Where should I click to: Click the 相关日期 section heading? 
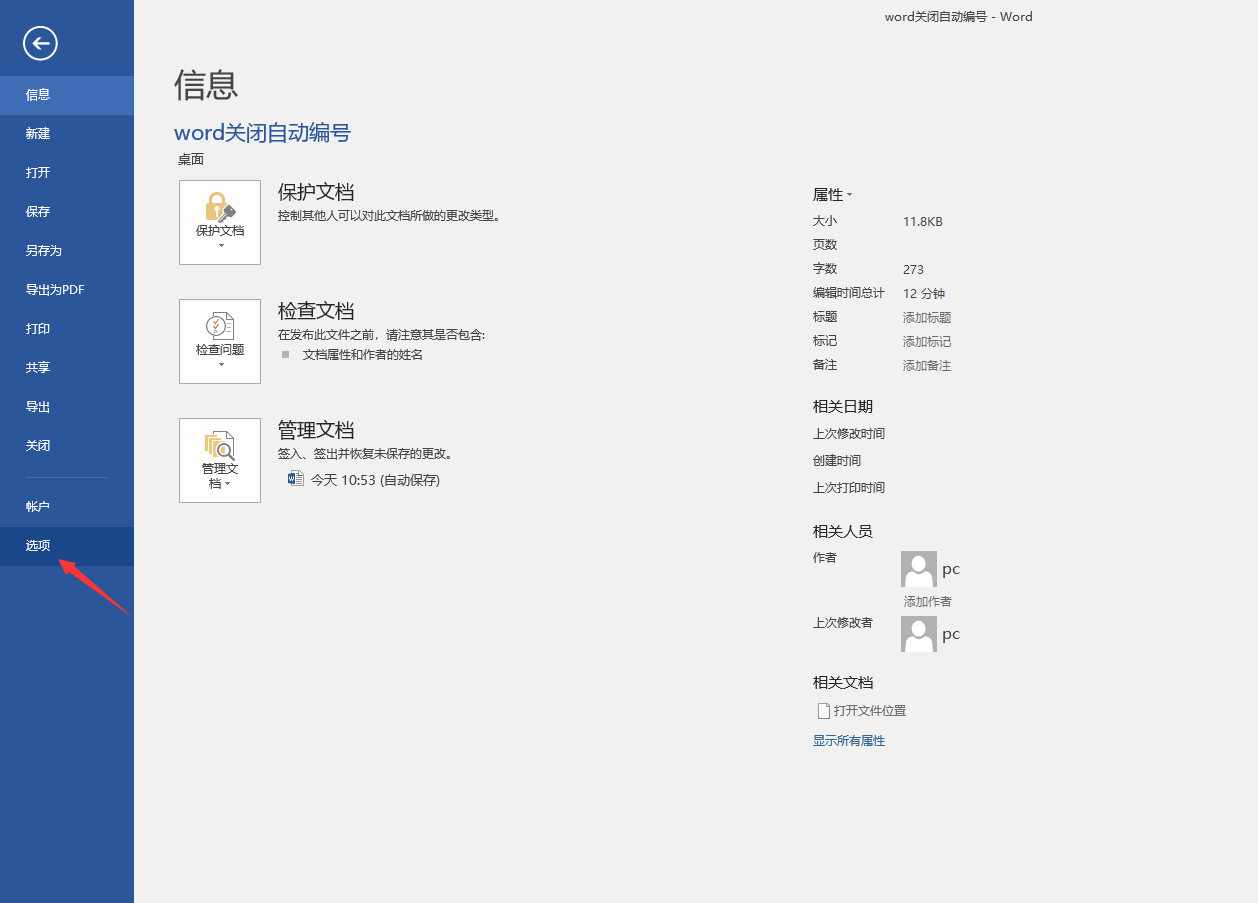point(843,407)
